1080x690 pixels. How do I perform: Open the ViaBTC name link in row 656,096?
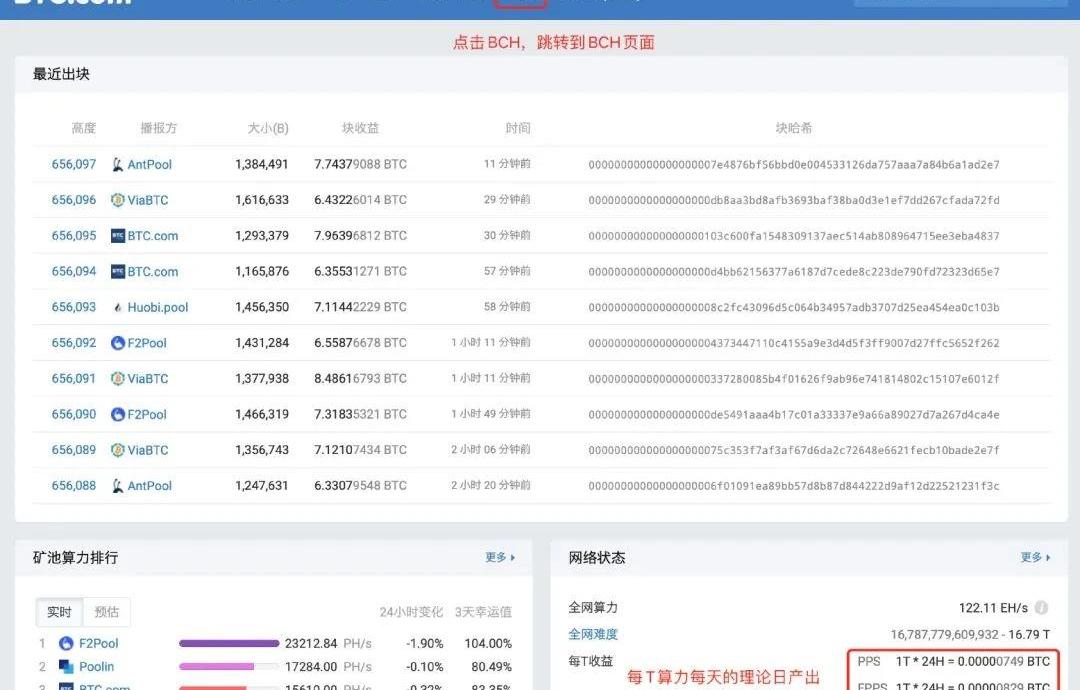pos(147,200)
